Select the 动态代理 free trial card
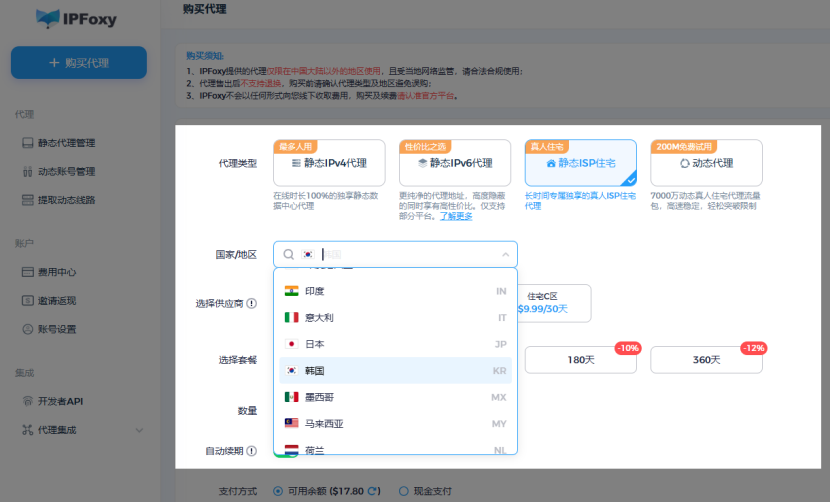Viewport: 830px width, 502px height. pyautogui.click(x=706, y=163)
